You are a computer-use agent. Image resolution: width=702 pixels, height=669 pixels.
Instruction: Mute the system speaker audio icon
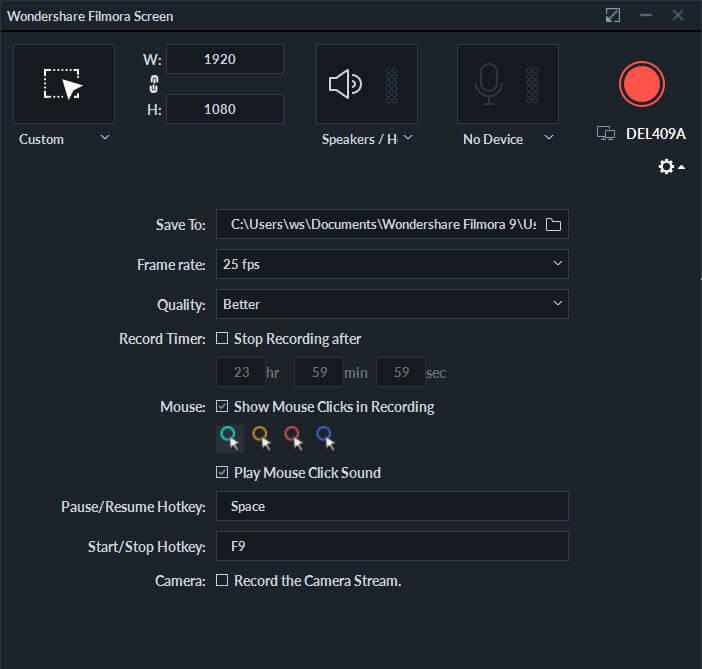point(345,84)
